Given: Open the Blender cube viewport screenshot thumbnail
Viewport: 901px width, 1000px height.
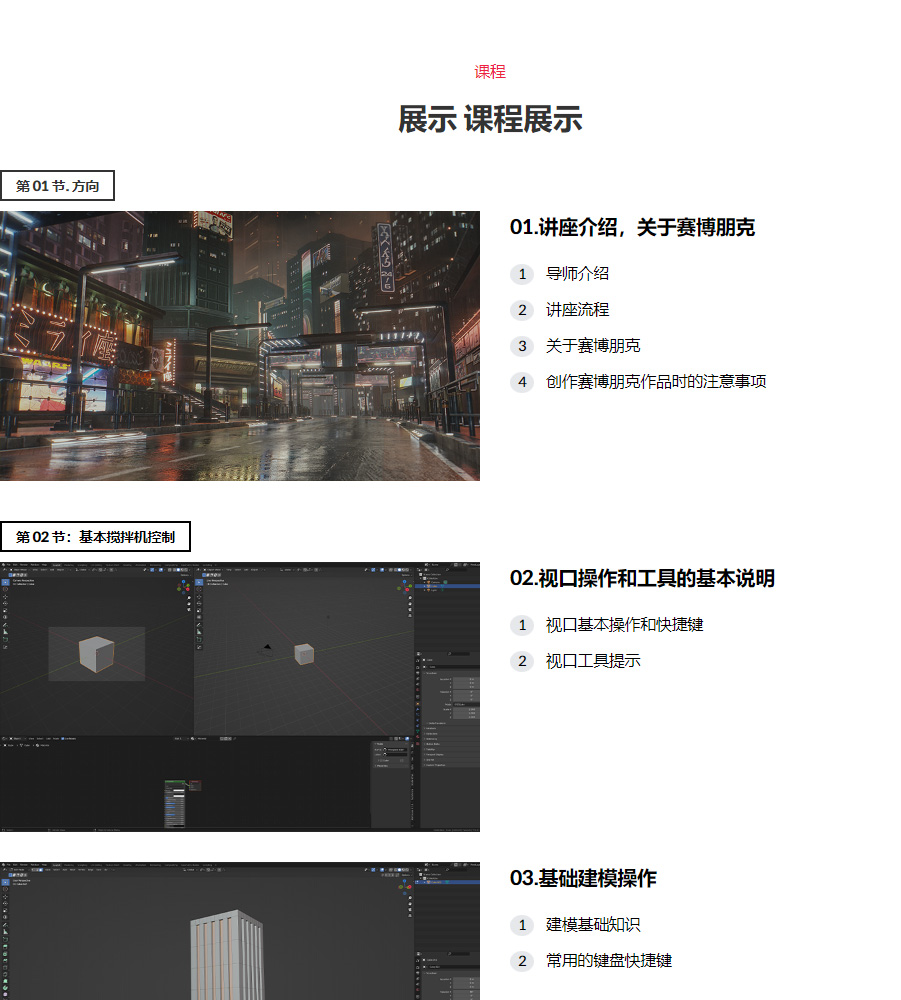Looking at the screenshot, I should pos(240,697).
